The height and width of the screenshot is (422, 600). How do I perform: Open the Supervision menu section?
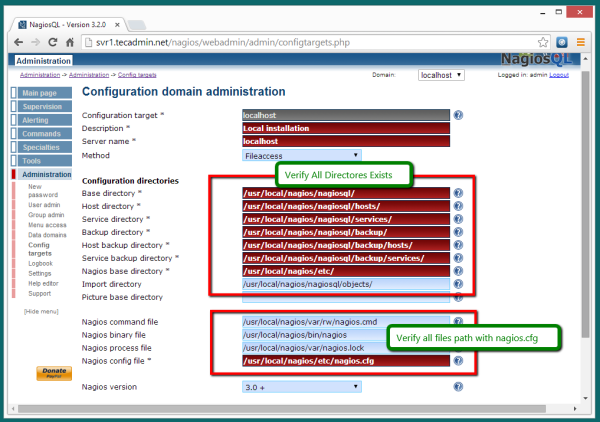point(42,106)
